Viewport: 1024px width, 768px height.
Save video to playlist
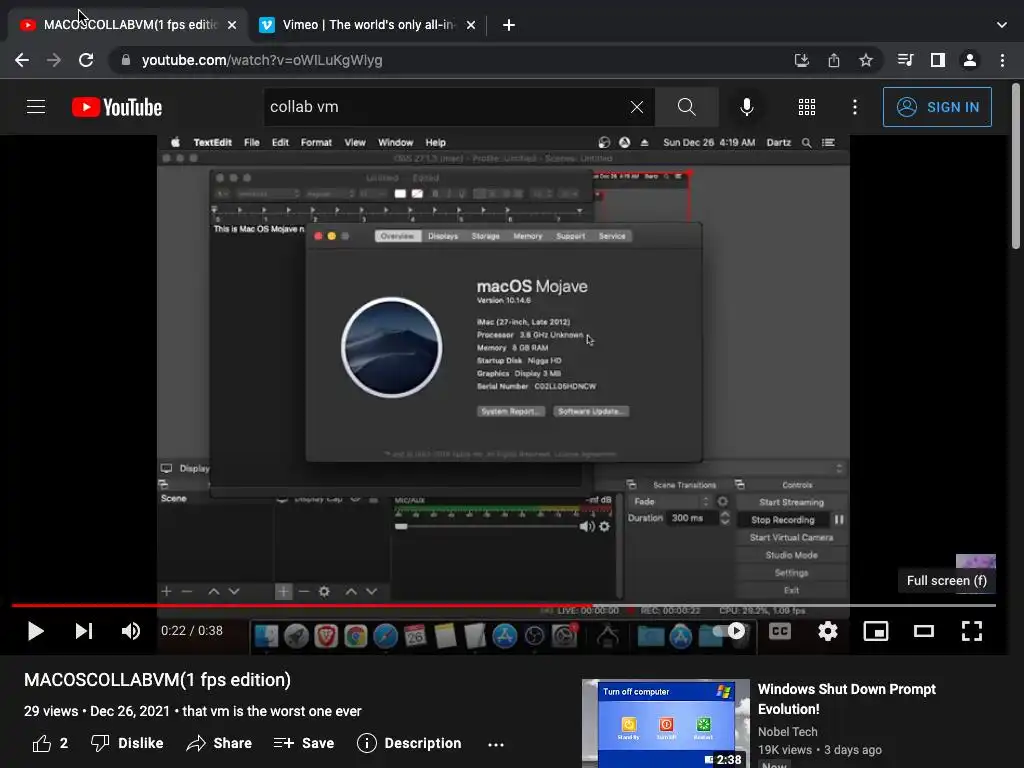304,743
